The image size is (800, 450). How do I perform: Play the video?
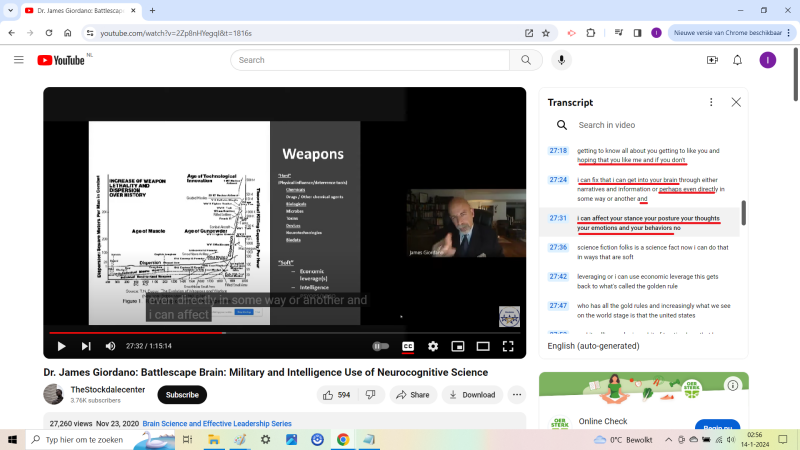click(61, 346)
